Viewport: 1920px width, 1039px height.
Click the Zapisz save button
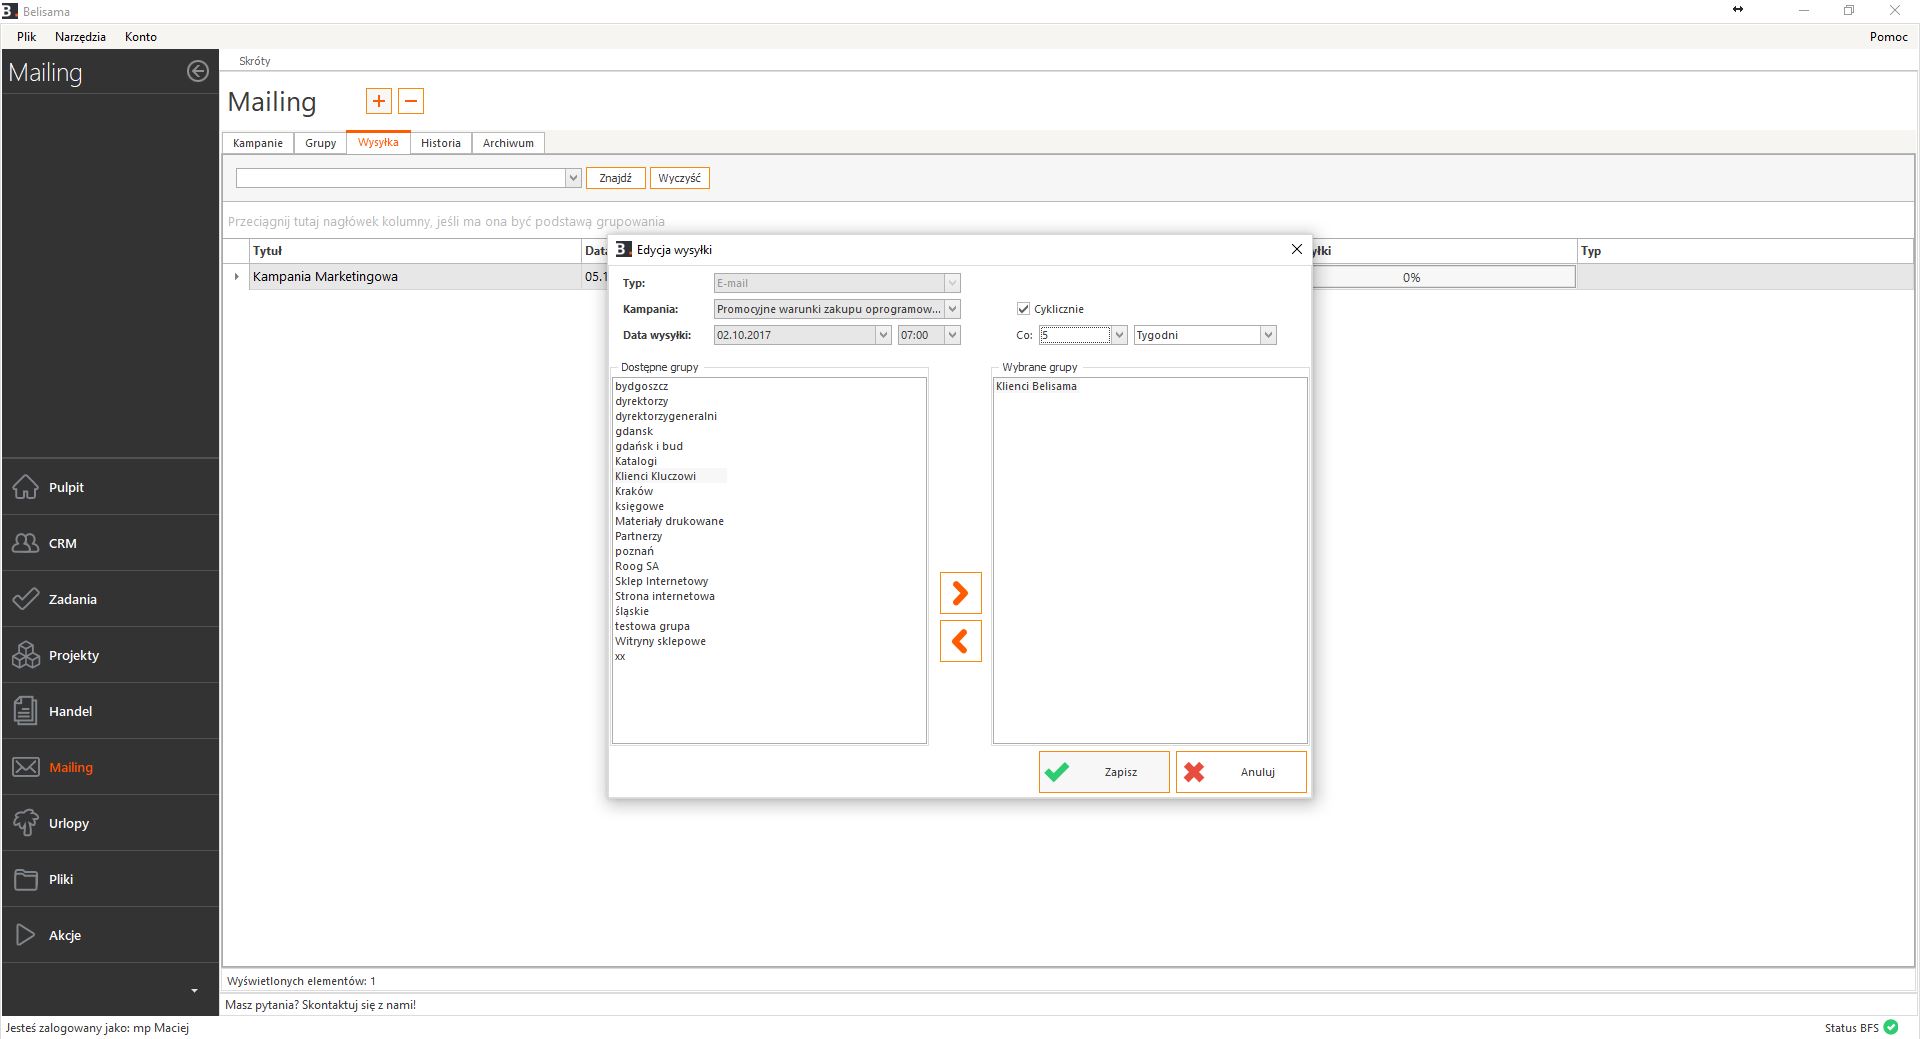coord(1103,772)
